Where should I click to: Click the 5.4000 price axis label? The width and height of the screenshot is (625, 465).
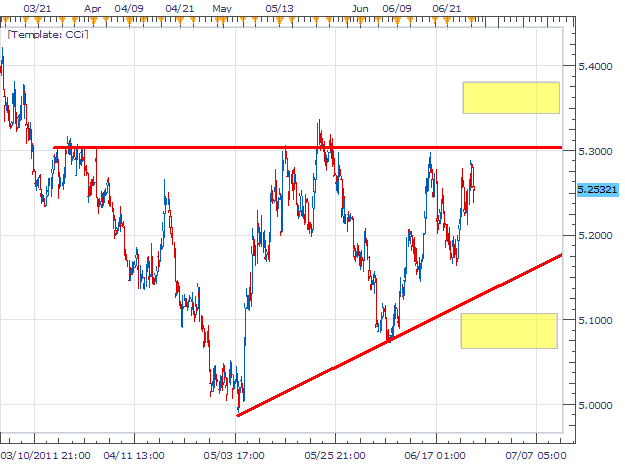click(596, 67)
